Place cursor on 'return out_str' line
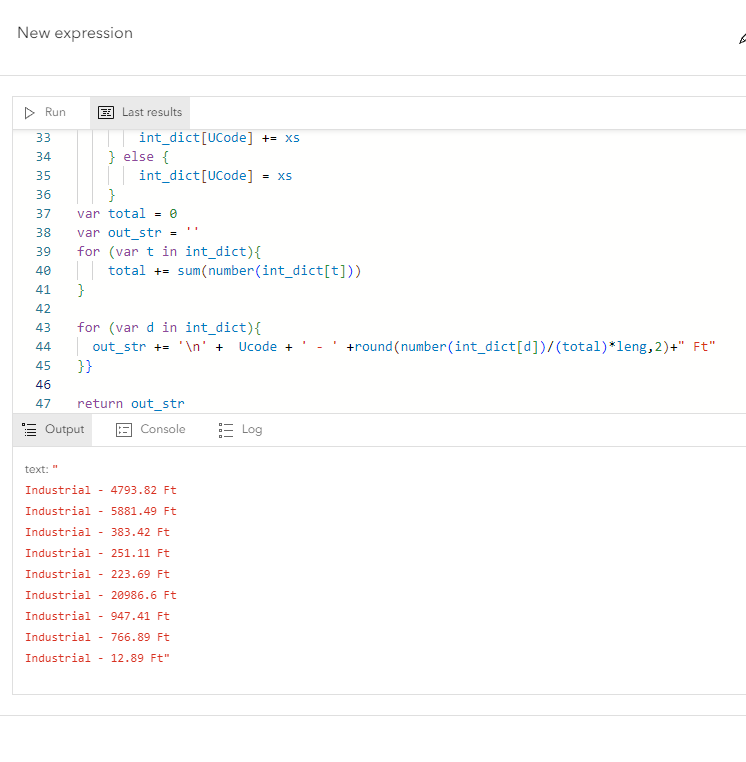Image resolution: width=746 pixels, height=762 pixels. (130, 404)
